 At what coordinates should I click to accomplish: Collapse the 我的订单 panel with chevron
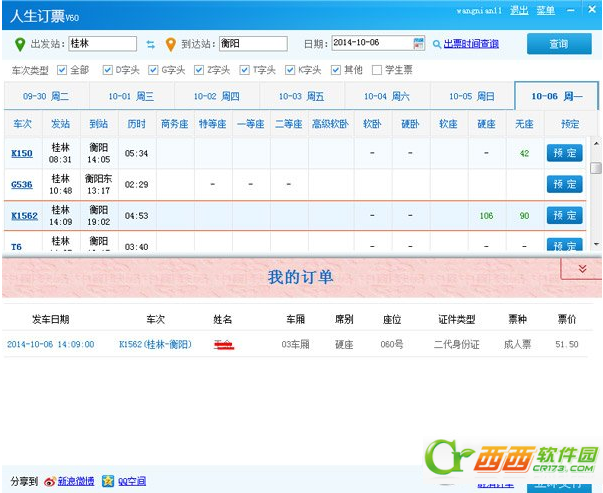click(x=581, y=269)
